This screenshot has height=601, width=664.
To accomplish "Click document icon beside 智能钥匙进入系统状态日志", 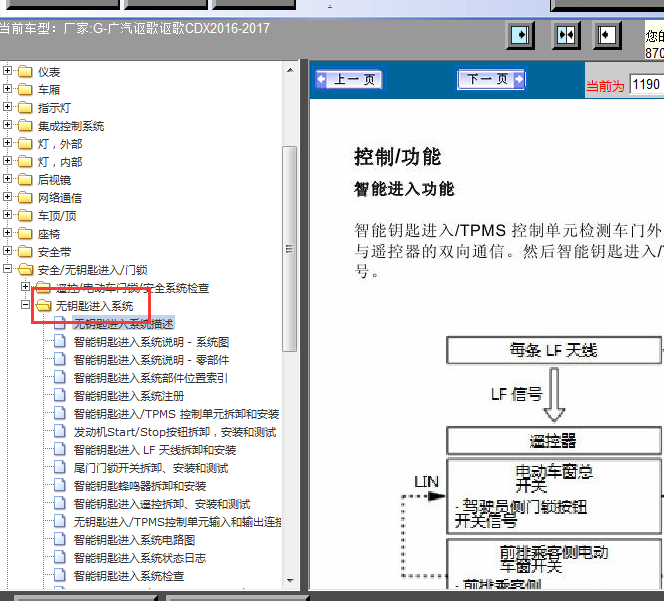I will tap(60, 557).
